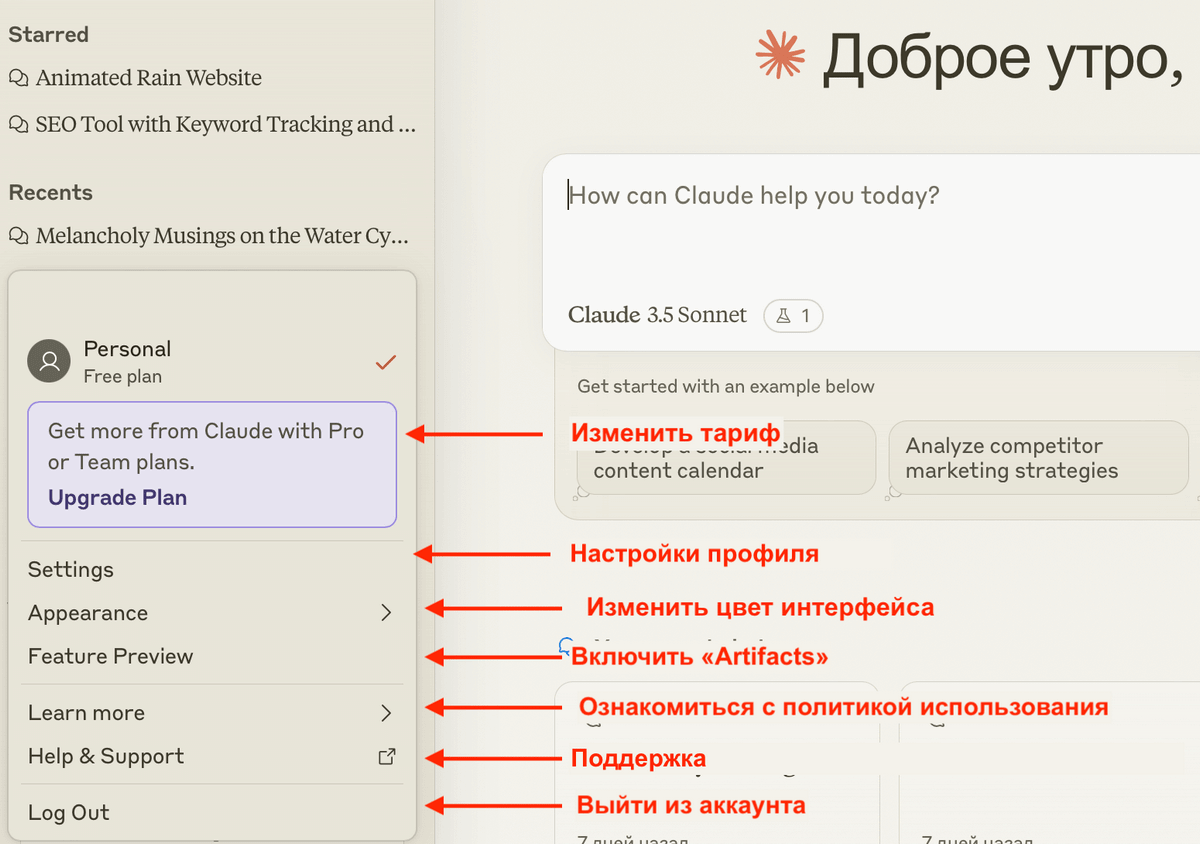Click the 'Get more from Claude with Pro' banner text
The height and width of the screenshot is (844, 1200).
tap(206, 446)
